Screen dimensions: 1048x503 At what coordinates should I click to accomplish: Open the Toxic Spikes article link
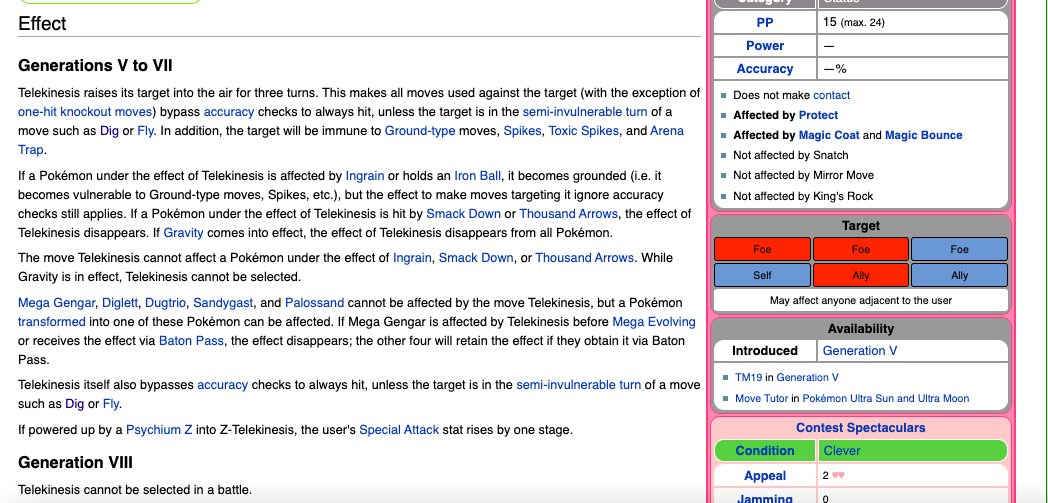(585, 131)
